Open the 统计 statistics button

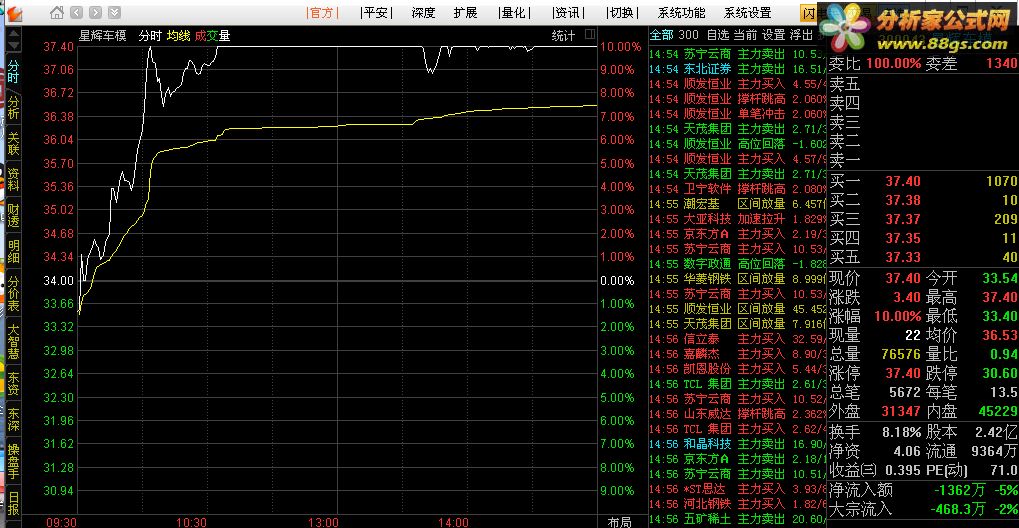[563, 36]
